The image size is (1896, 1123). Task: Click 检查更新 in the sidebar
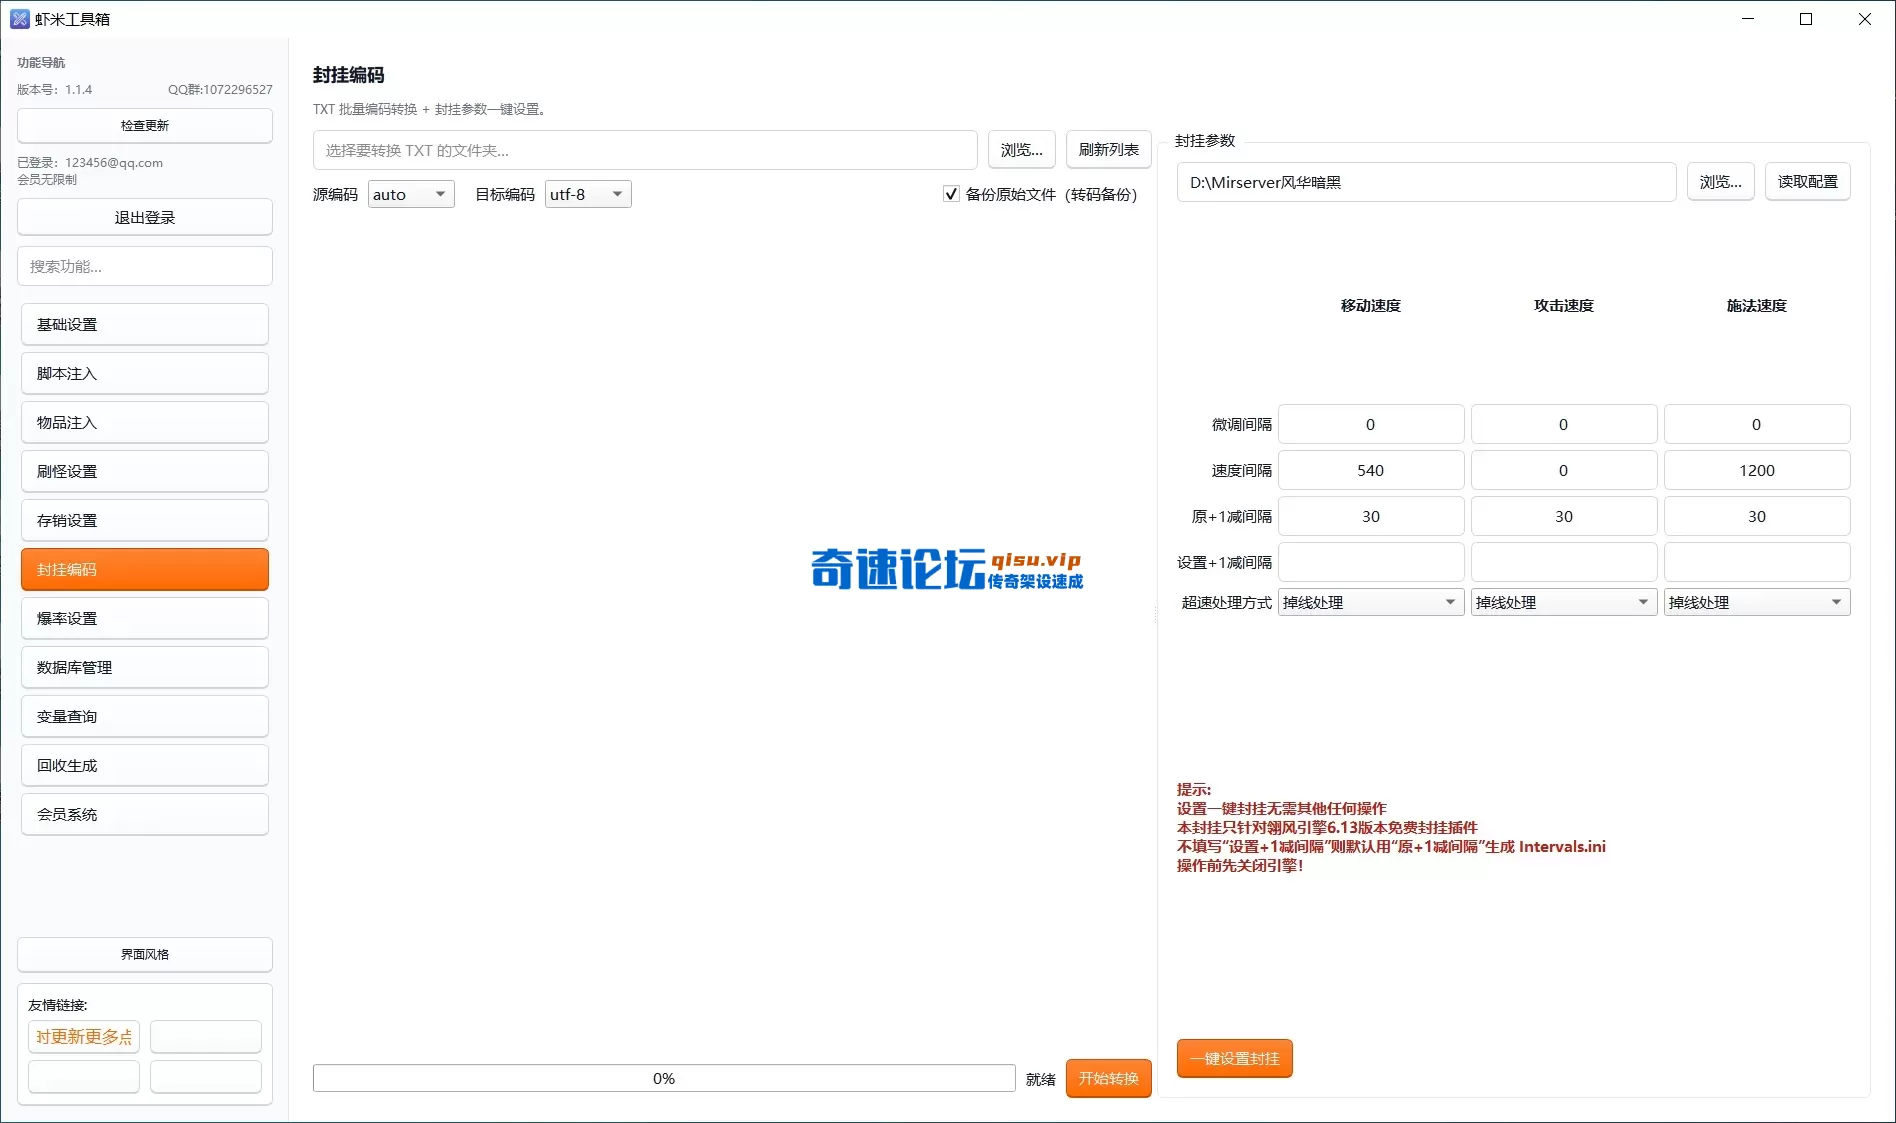145,126
